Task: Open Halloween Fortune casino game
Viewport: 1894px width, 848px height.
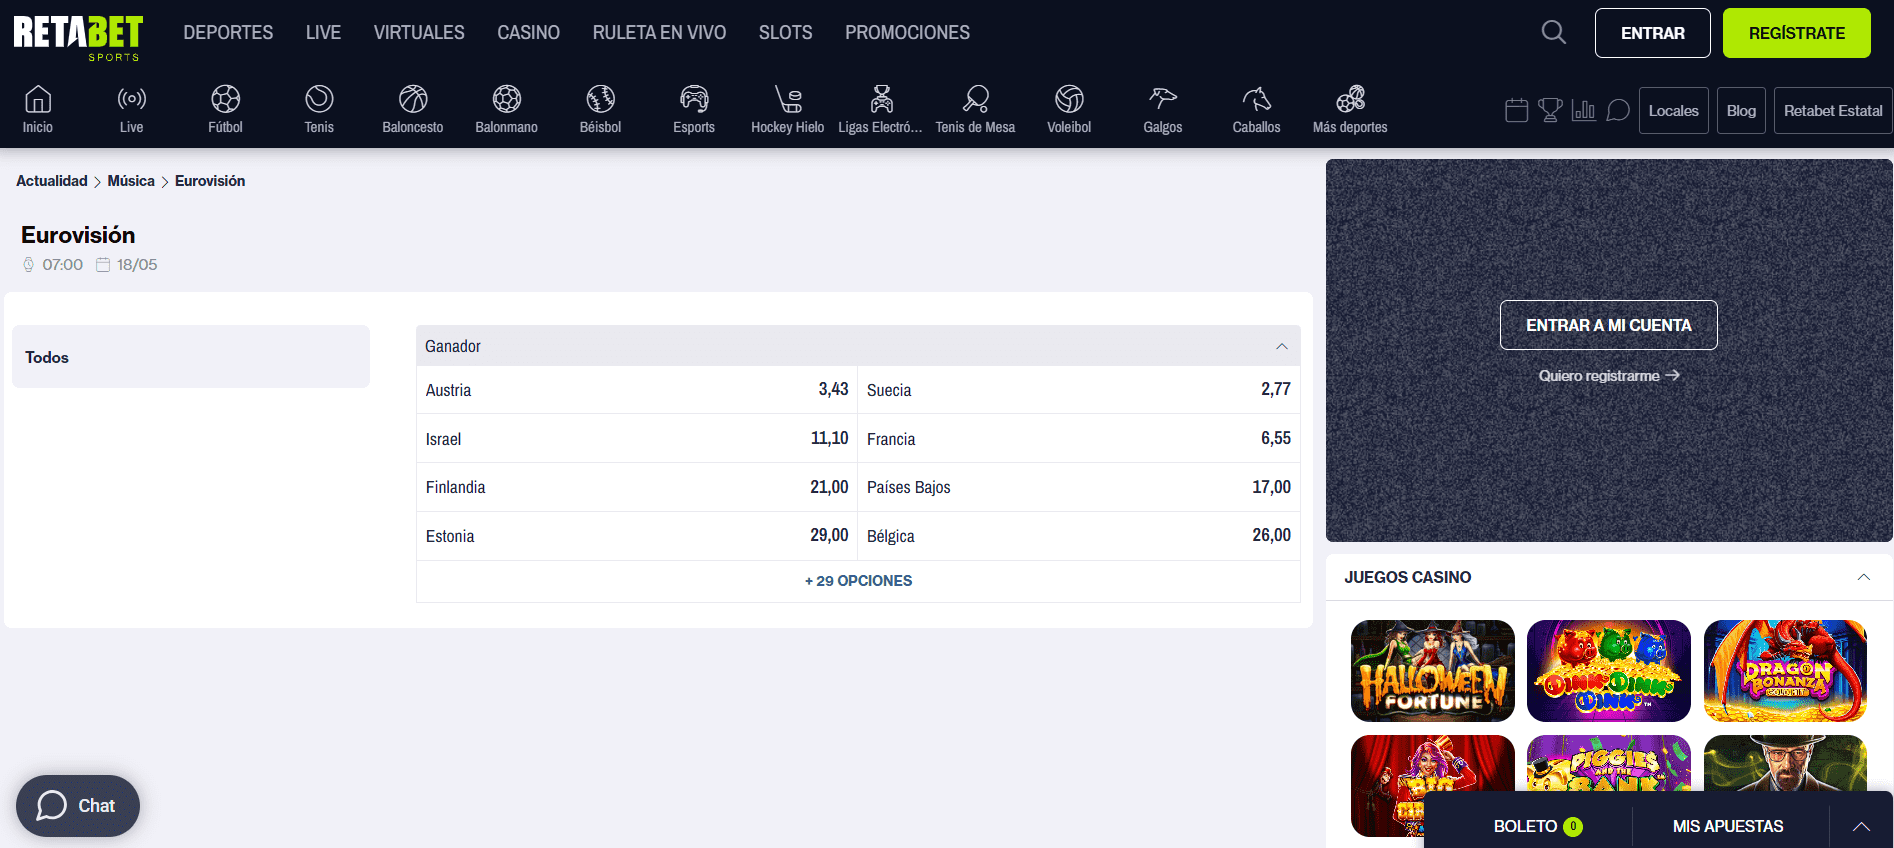Action: pyautogui.click(x=1432, y=671)
